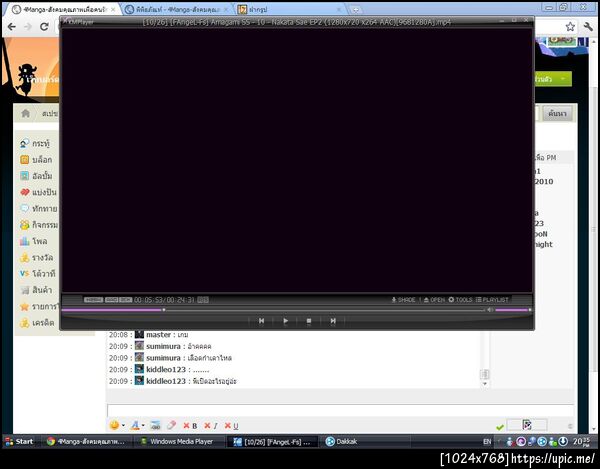Click the KMPlayer logo in title bar

[x=78, y=22]
